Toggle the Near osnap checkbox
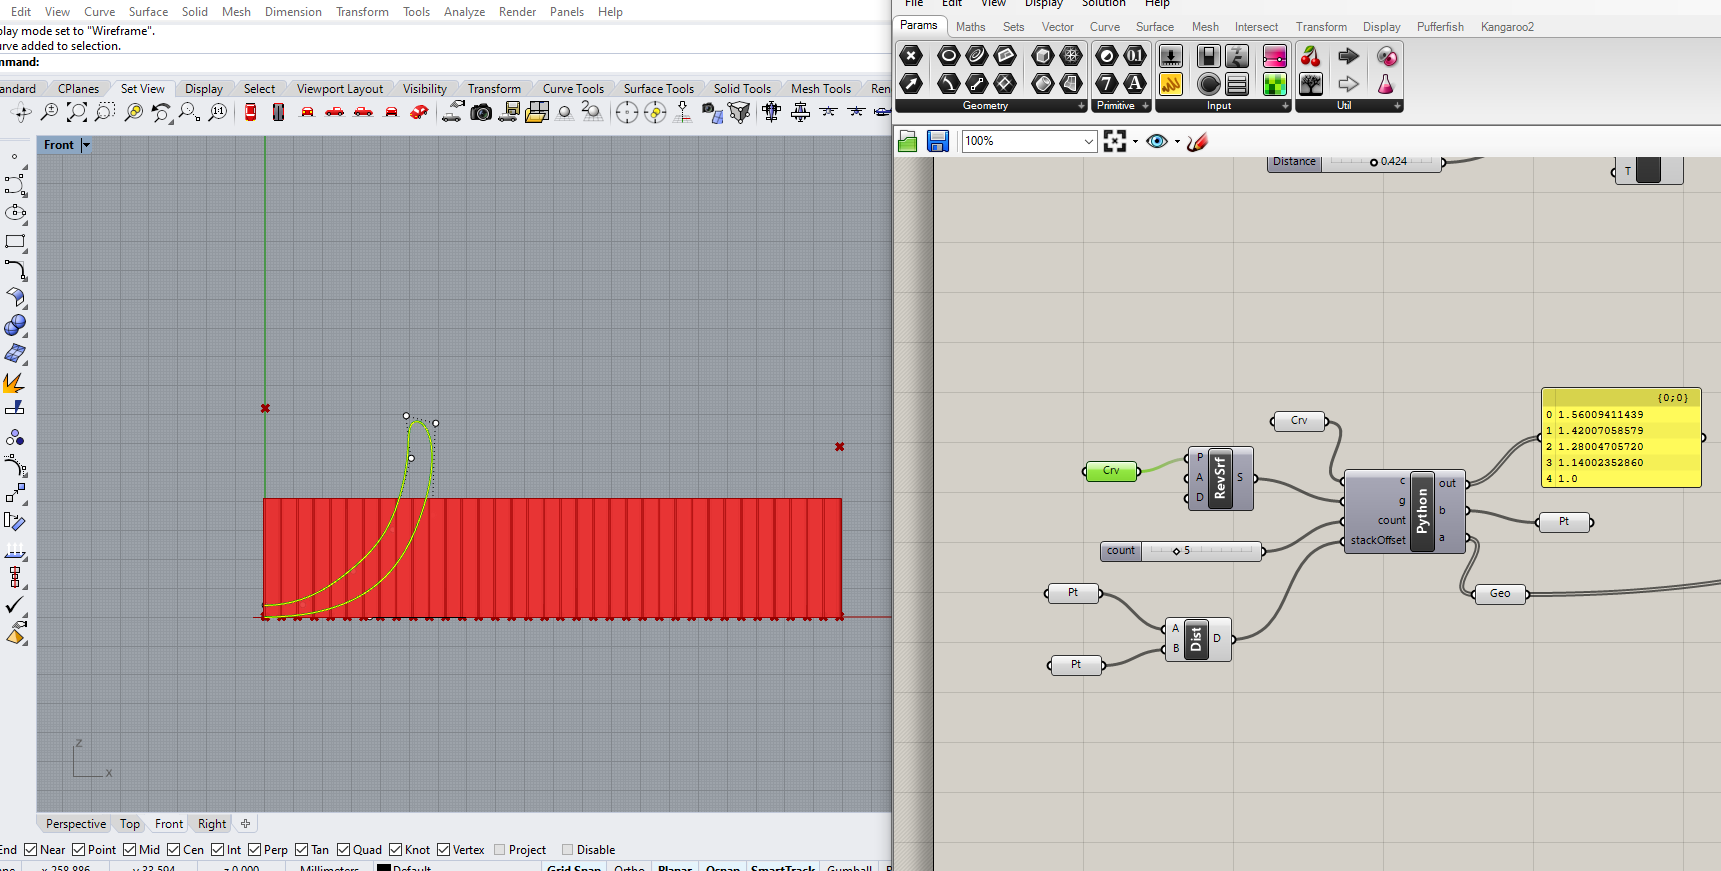This screenshot has width=1721, height=871. pos(31,850)
